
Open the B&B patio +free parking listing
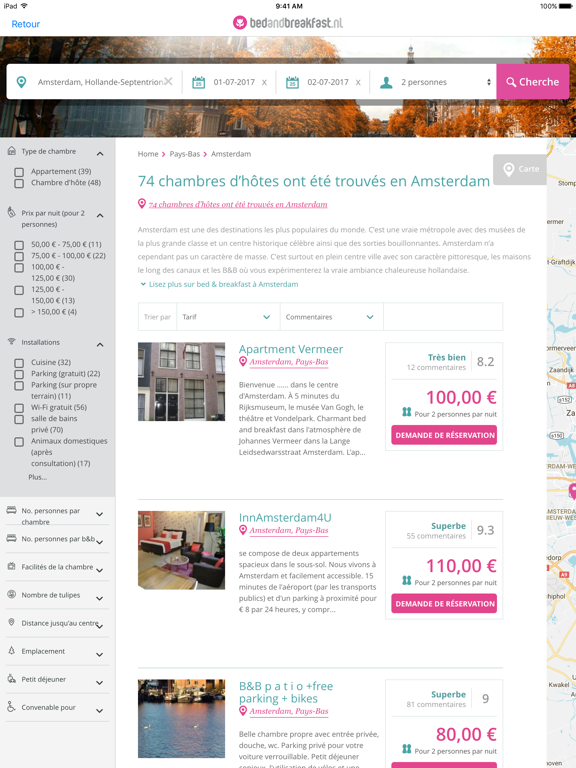pos(286,692)
